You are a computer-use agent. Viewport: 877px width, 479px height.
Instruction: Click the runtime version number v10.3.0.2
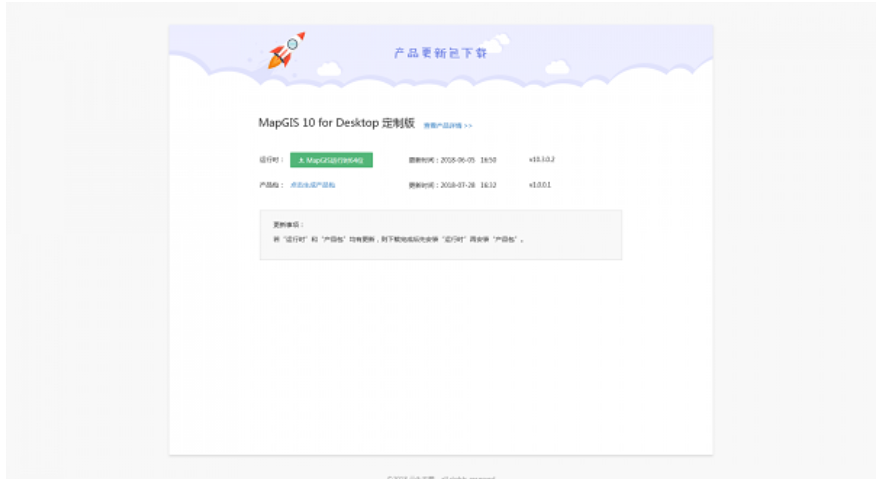coord(541,159)
